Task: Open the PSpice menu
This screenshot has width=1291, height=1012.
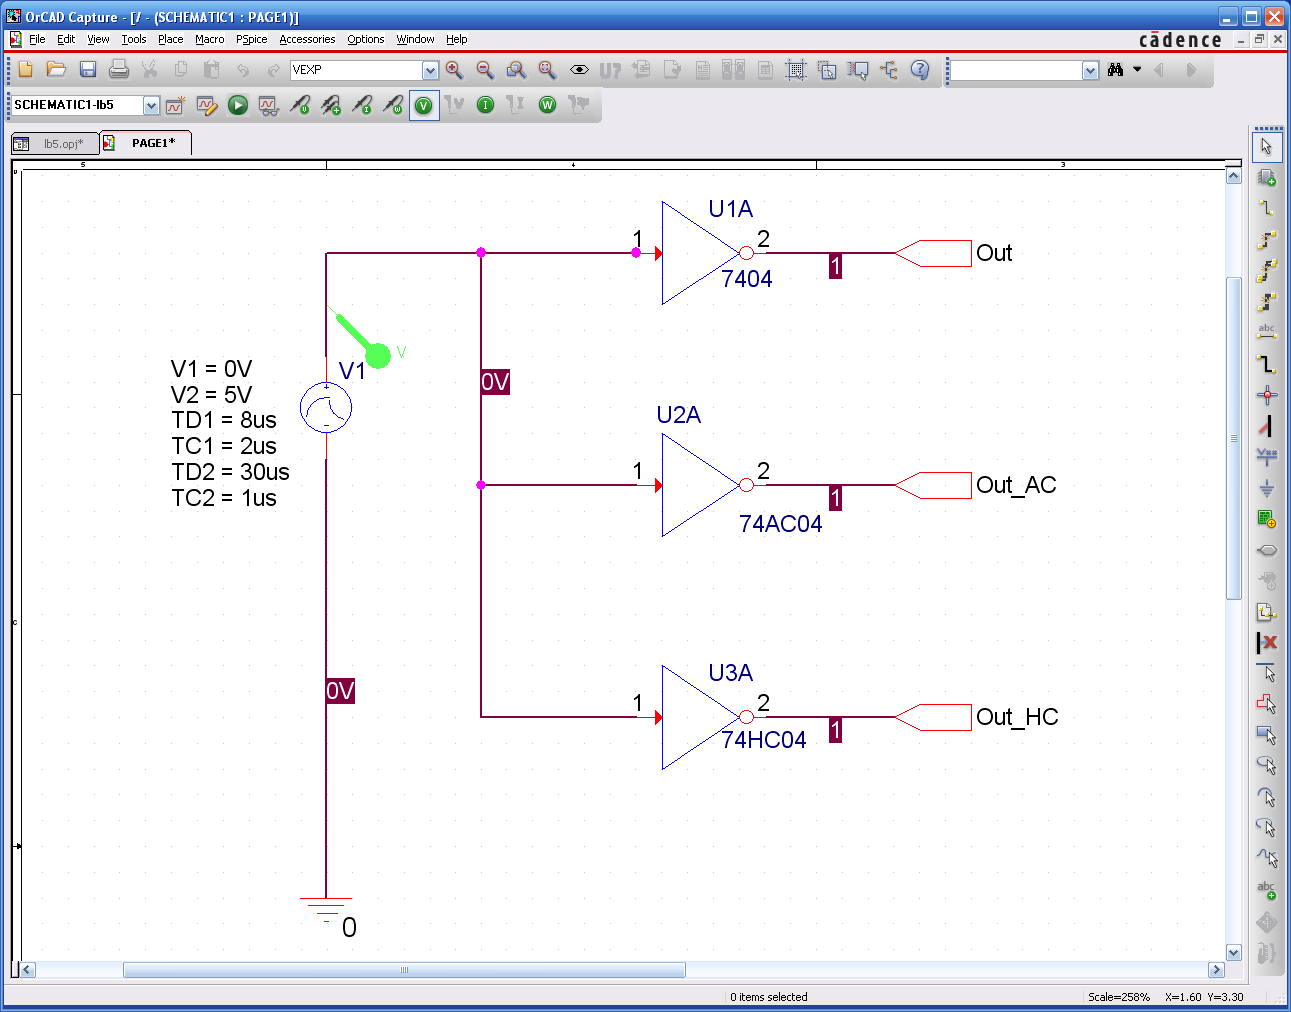Action: click(x=251, y=40)
